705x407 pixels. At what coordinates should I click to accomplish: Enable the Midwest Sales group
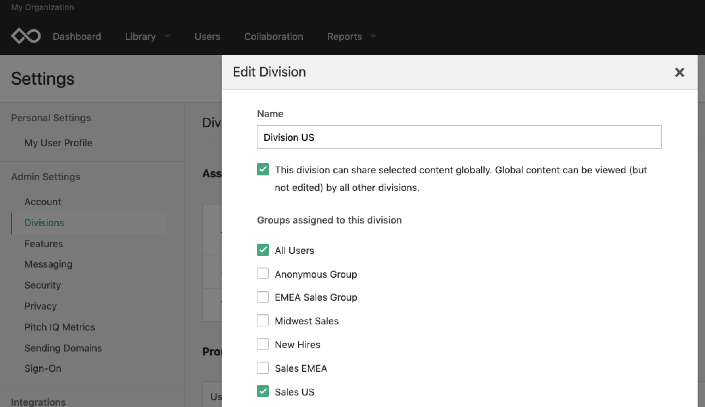tap(263, 321)
